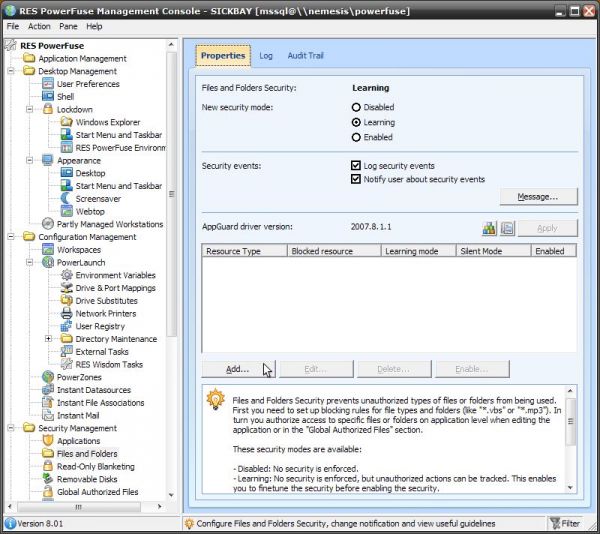Click the tree pane vertical scrollbar thumb

coord(171,194)
